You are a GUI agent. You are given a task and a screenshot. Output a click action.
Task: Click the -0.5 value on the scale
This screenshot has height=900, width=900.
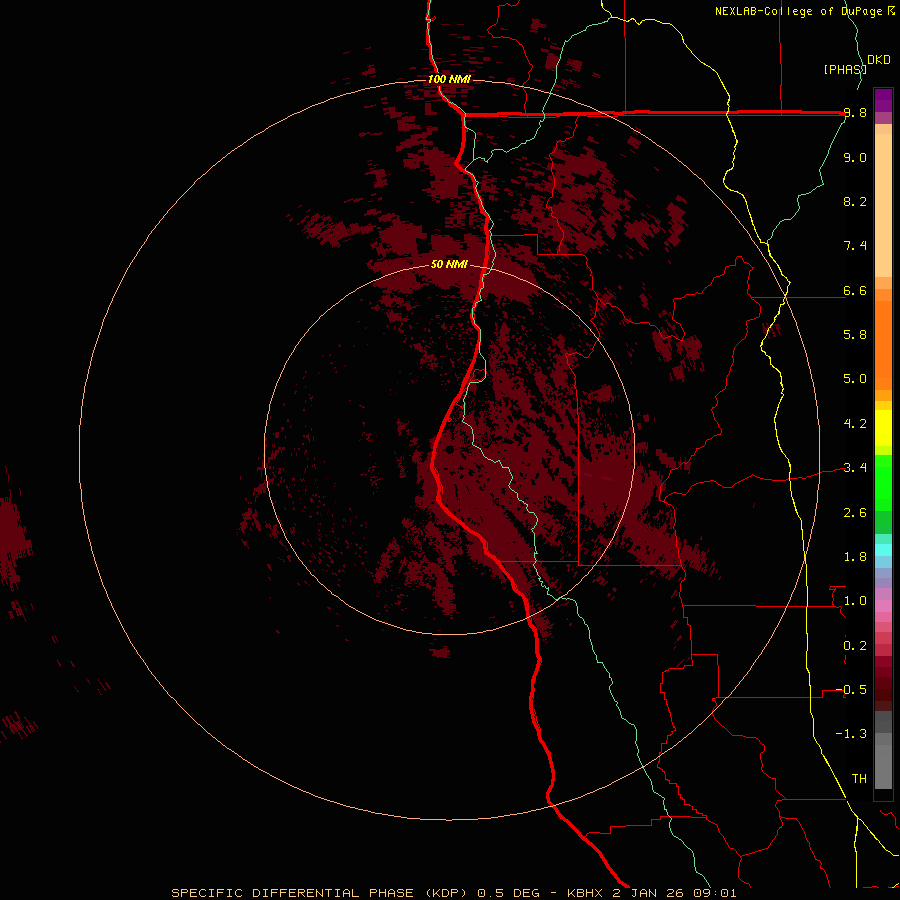click(851, 690)
